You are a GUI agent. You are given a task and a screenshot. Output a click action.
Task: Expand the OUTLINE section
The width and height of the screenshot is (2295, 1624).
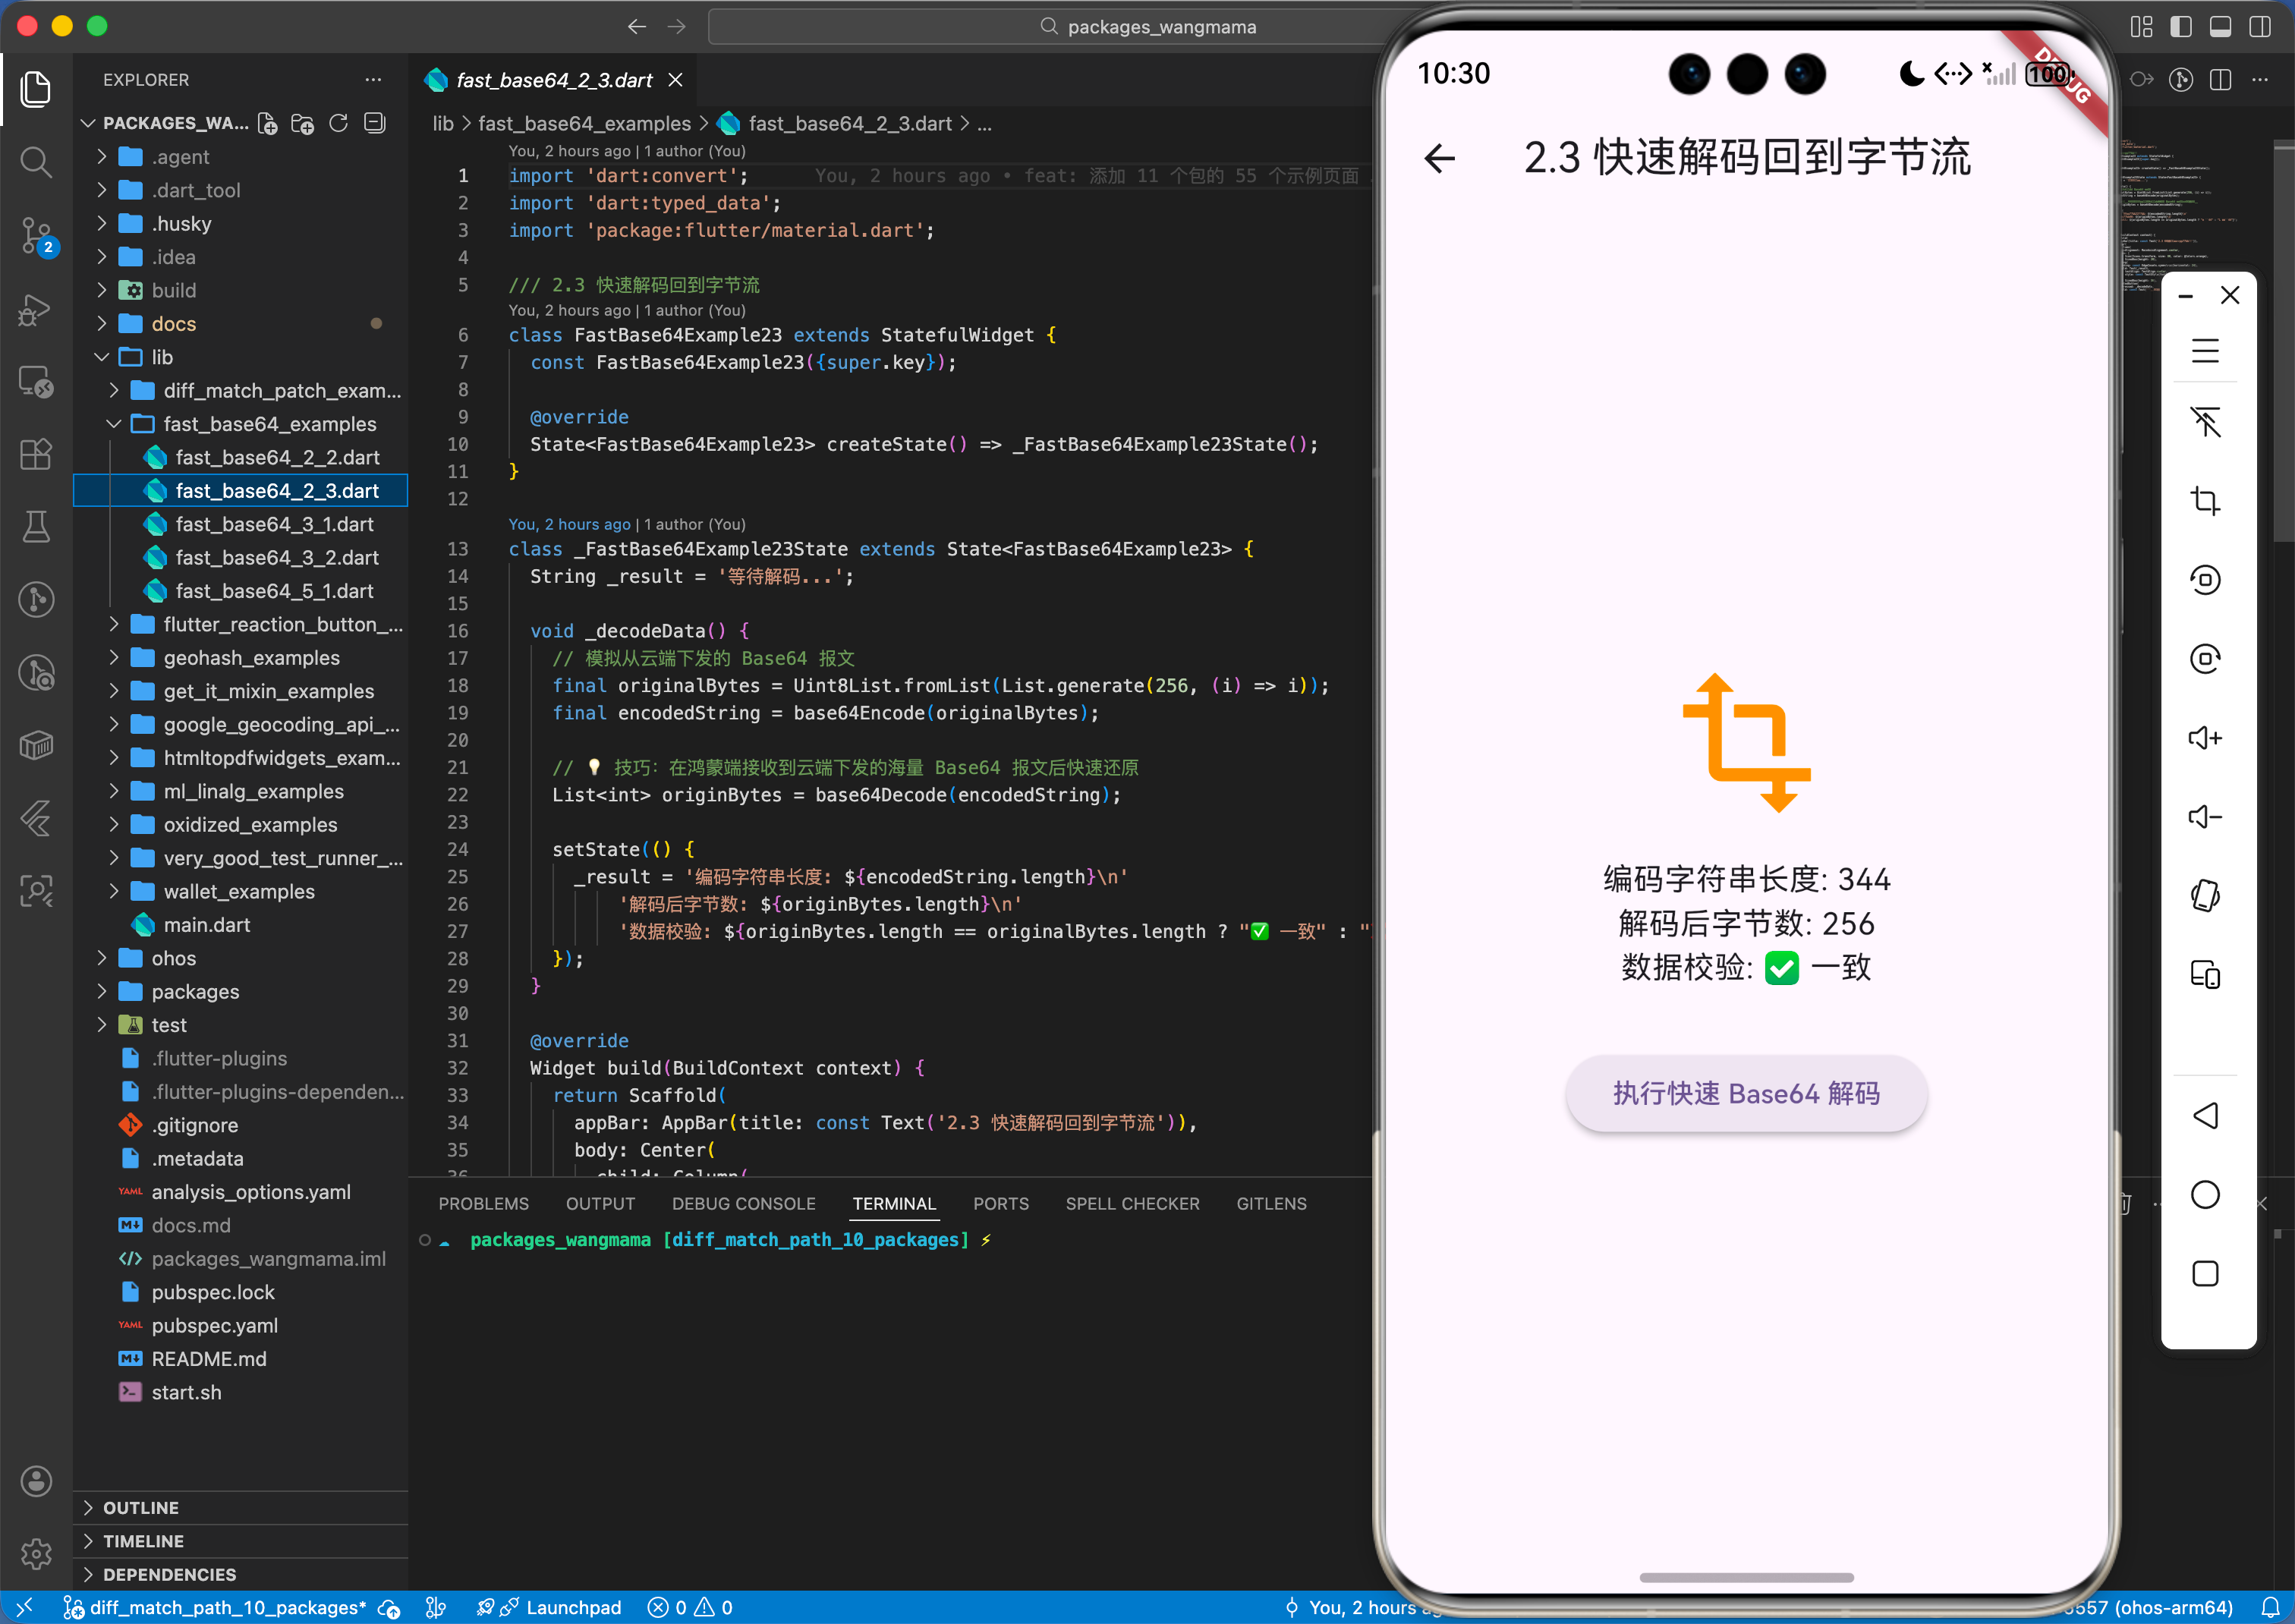[141, 1507]
